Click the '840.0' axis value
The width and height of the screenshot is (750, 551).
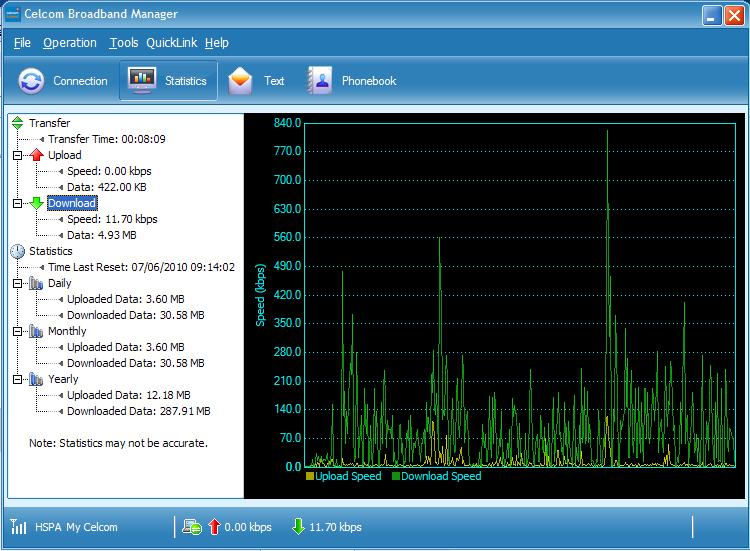pos(287,123)
